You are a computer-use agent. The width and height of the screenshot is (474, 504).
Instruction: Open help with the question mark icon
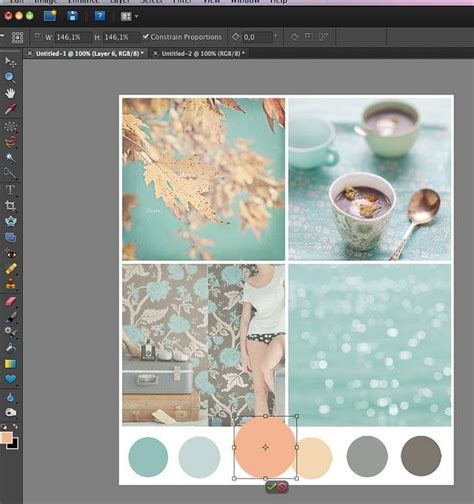100,16
